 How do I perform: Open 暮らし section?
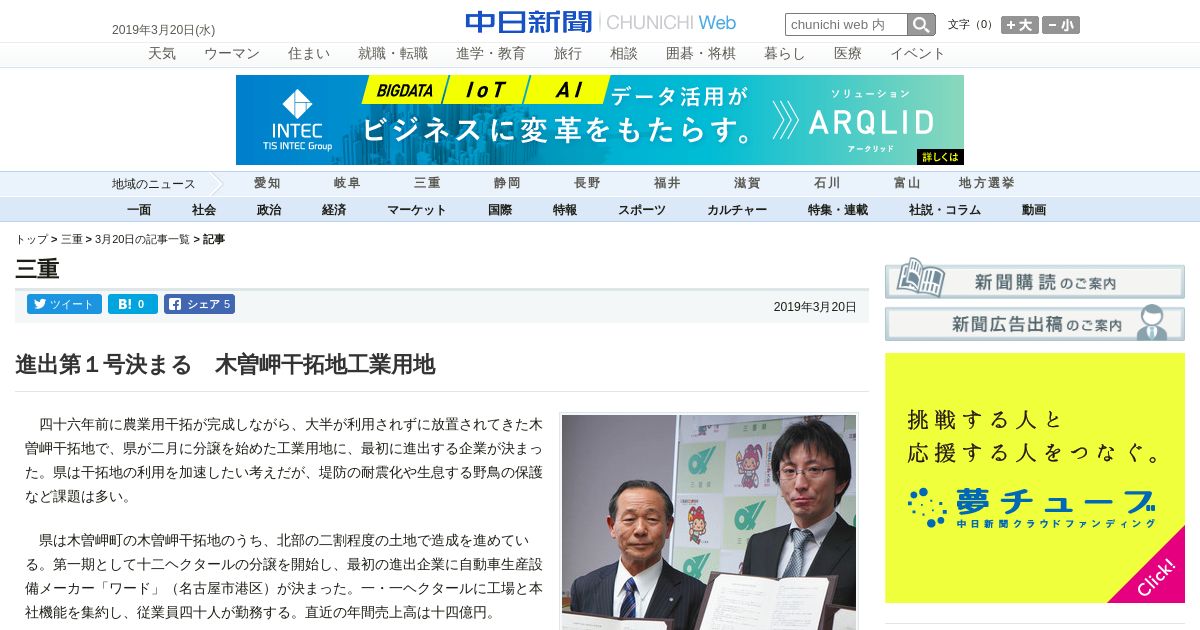[x=785, y=54]
